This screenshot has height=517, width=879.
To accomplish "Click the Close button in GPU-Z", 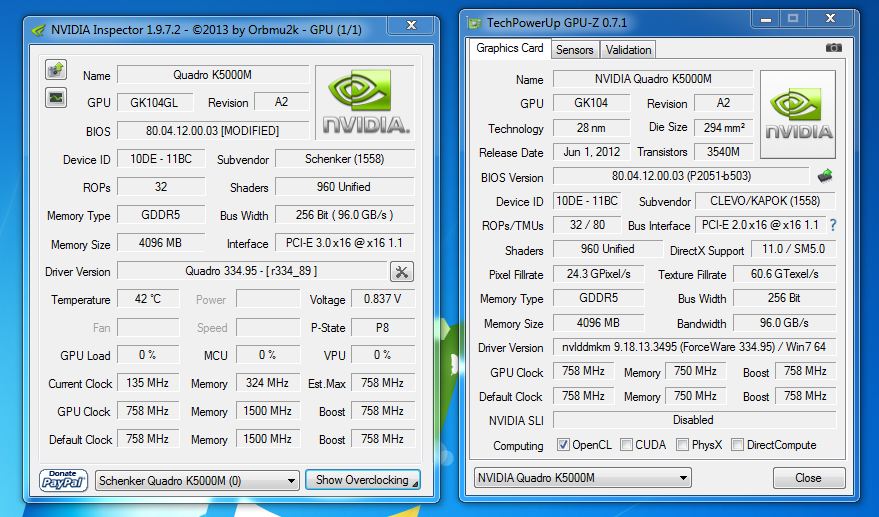I will click(x=808, y=478).
